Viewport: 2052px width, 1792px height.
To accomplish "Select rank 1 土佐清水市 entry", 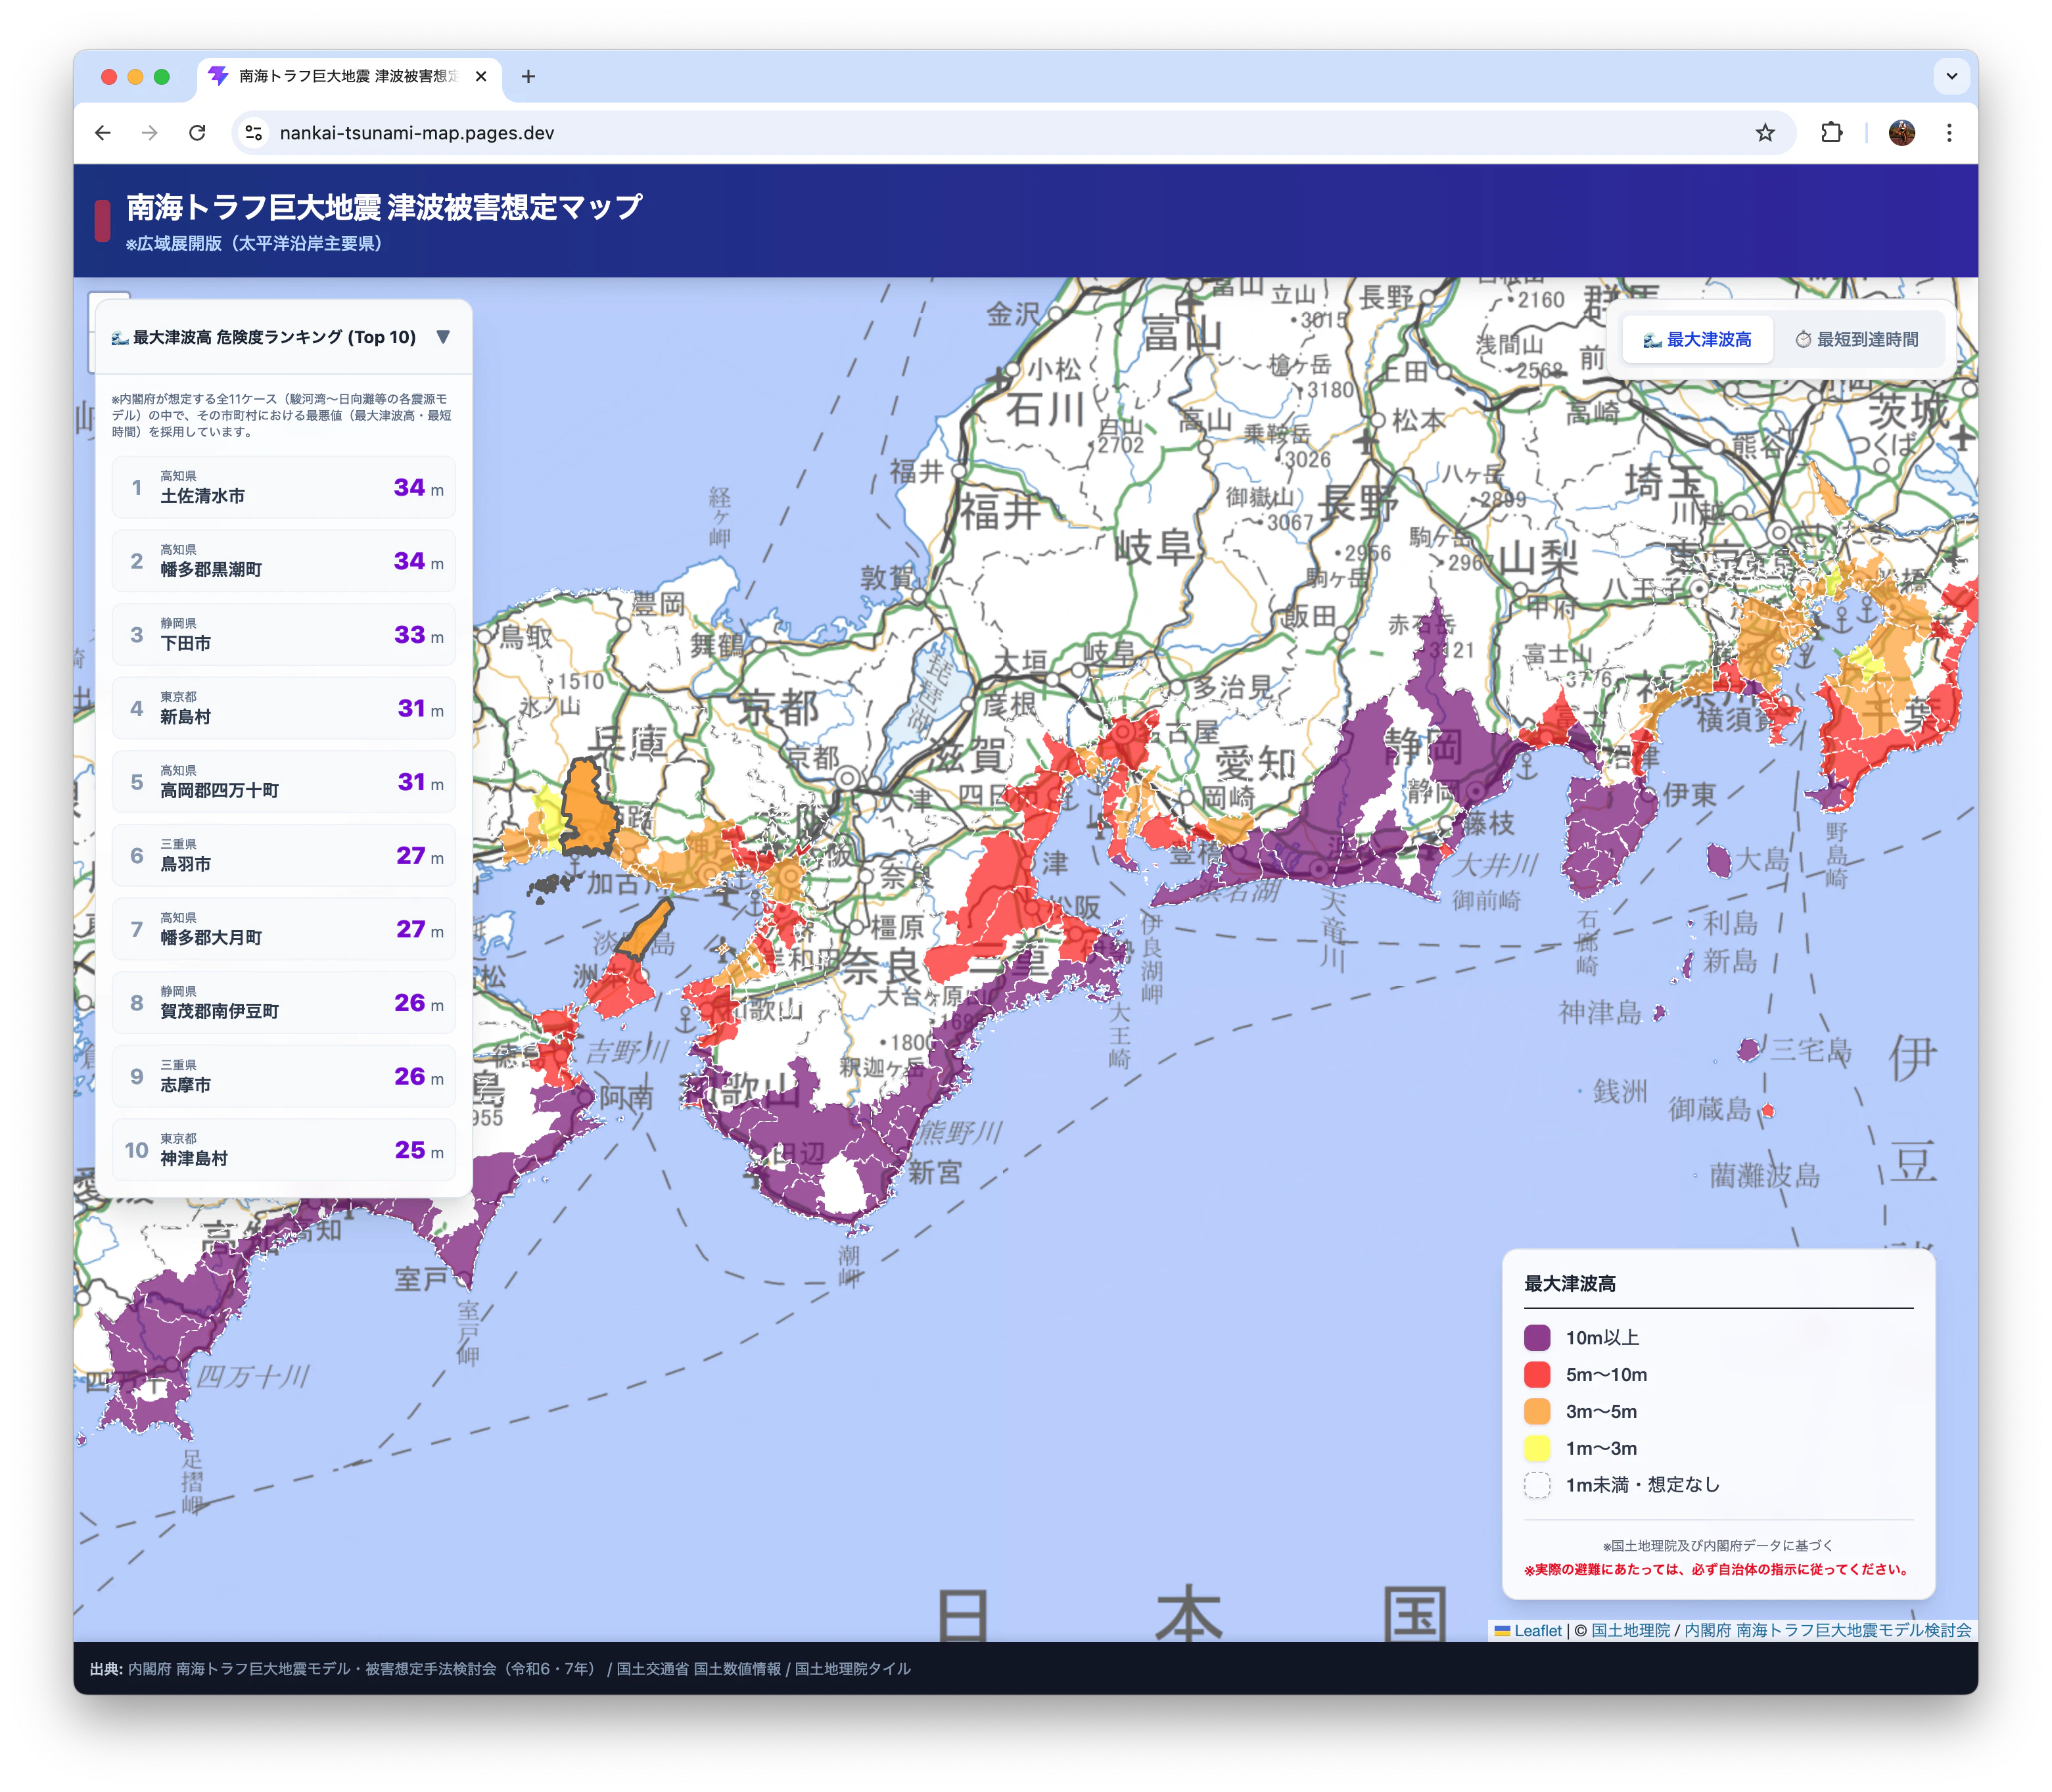I will [284, 487].
